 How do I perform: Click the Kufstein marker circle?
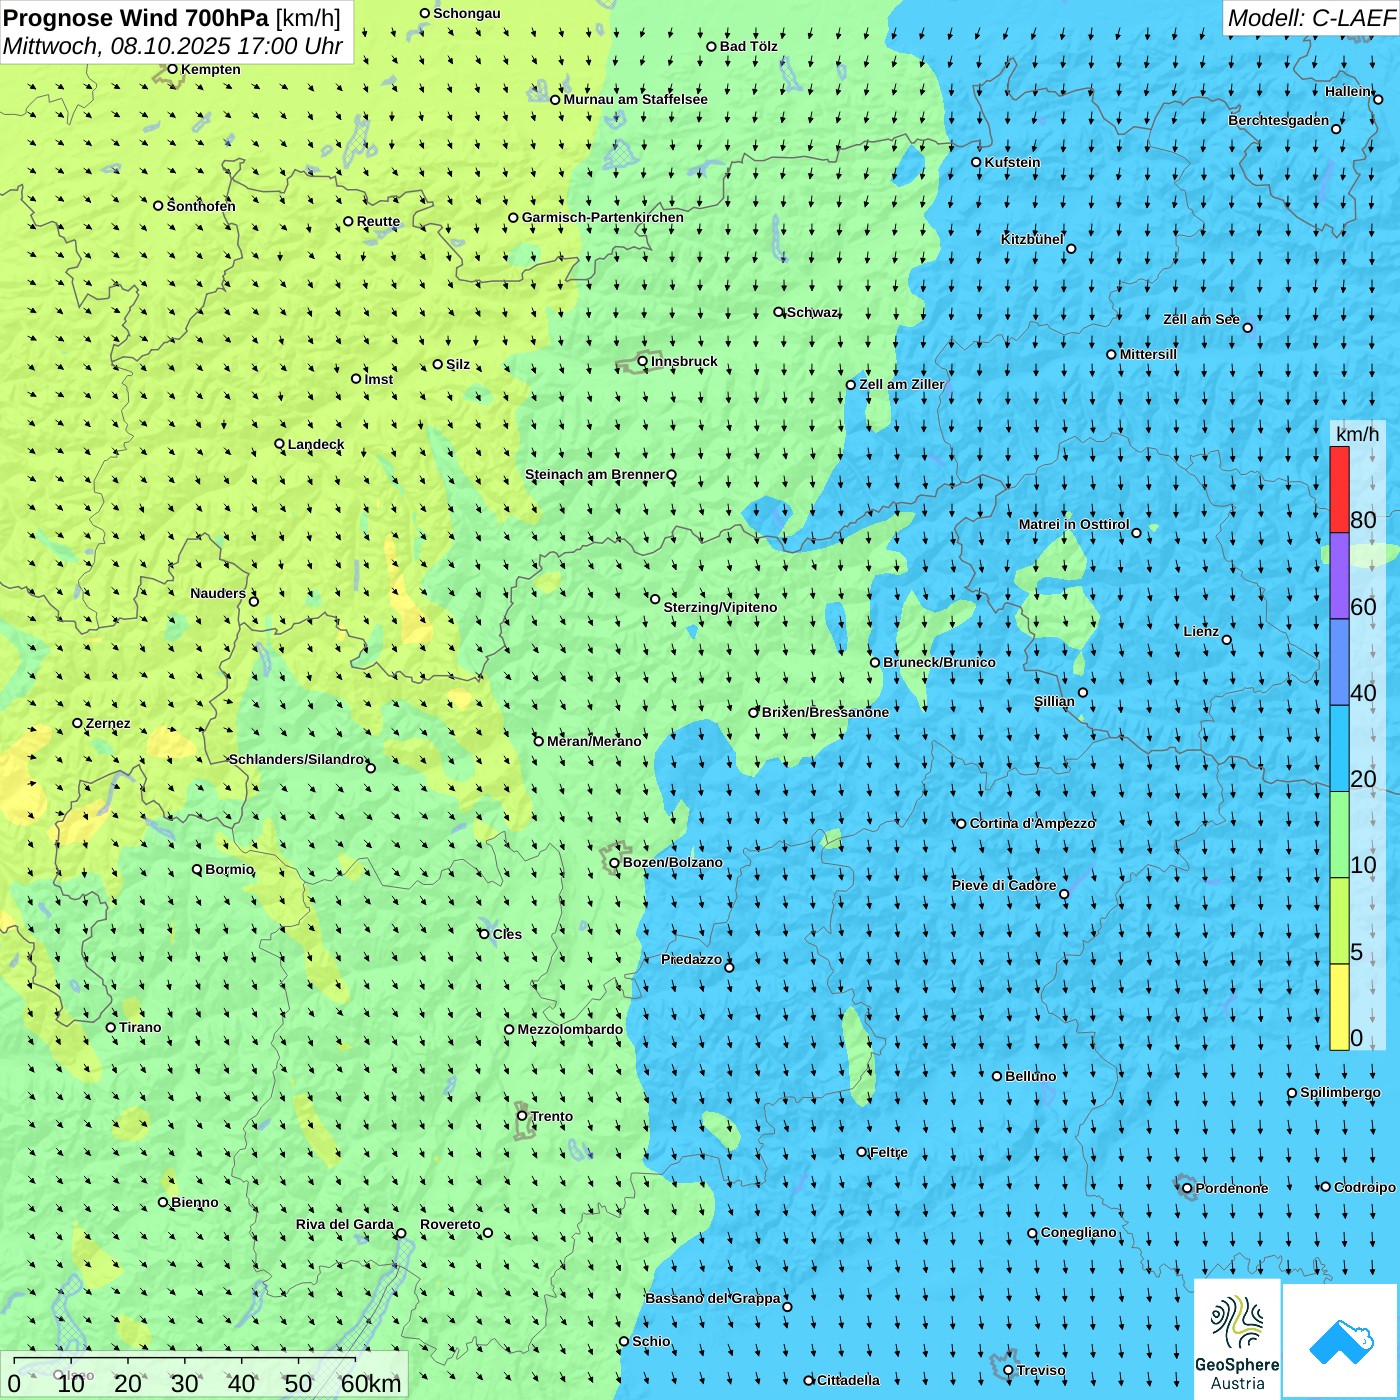977,162
